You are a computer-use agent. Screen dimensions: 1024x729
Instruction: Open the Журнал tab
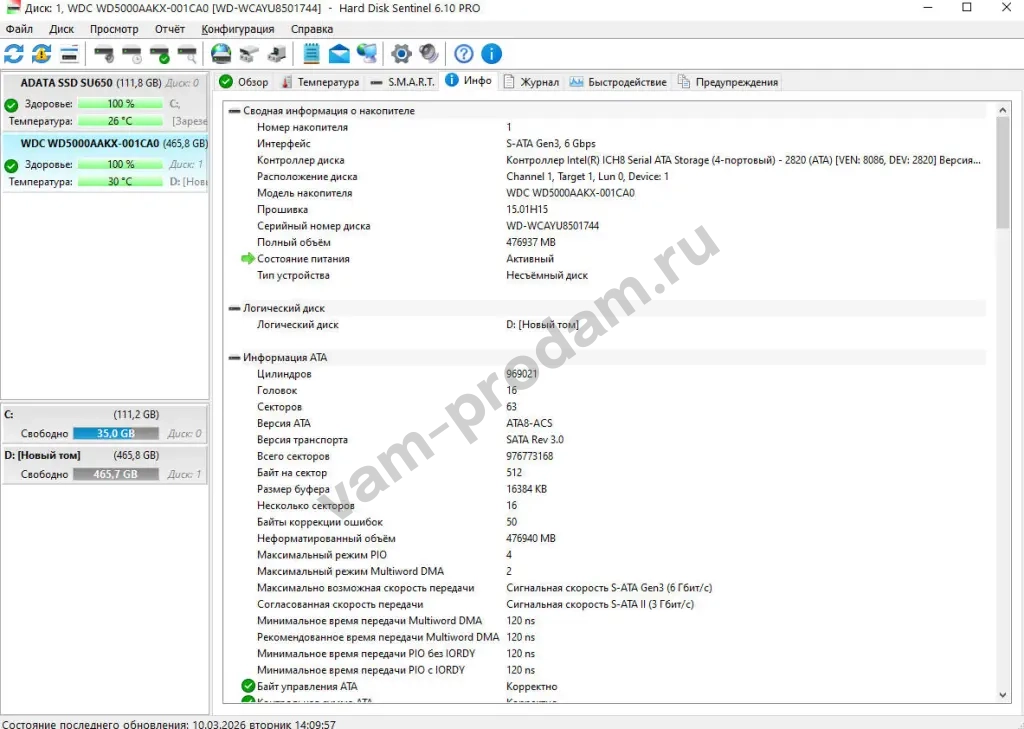(x=531, y=82)
